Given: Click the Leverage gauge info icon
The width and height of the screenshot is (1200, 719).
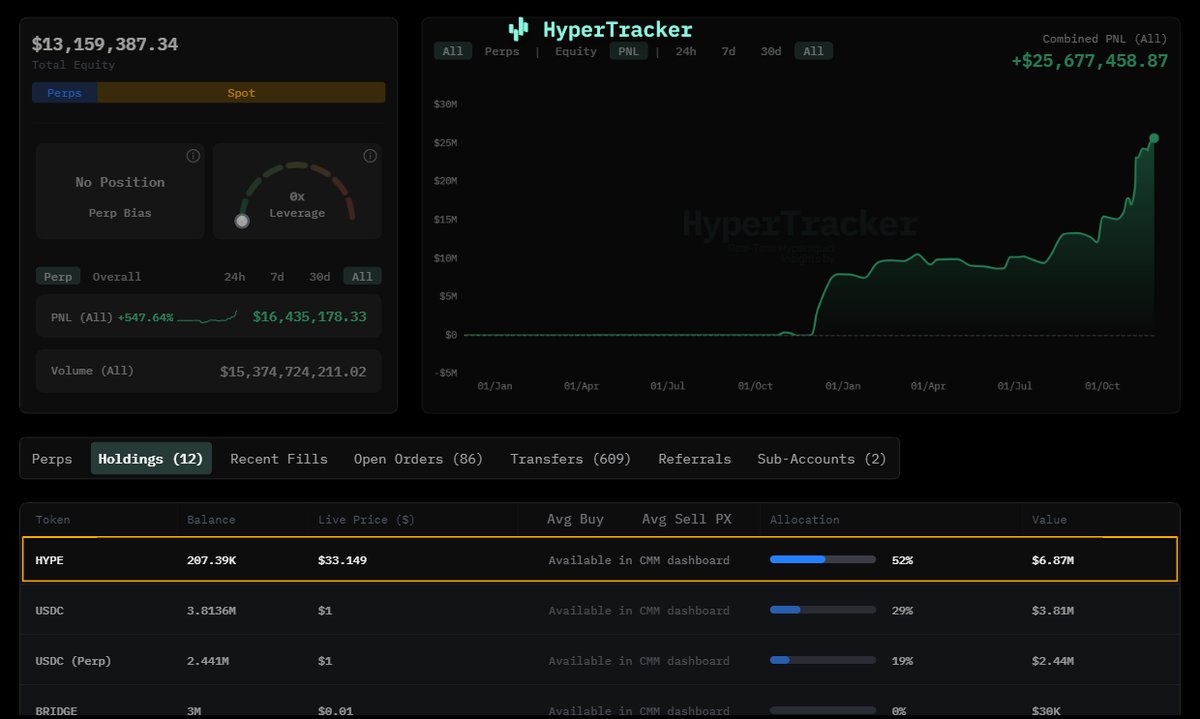Looking at the screenshot, I should 369,155.
